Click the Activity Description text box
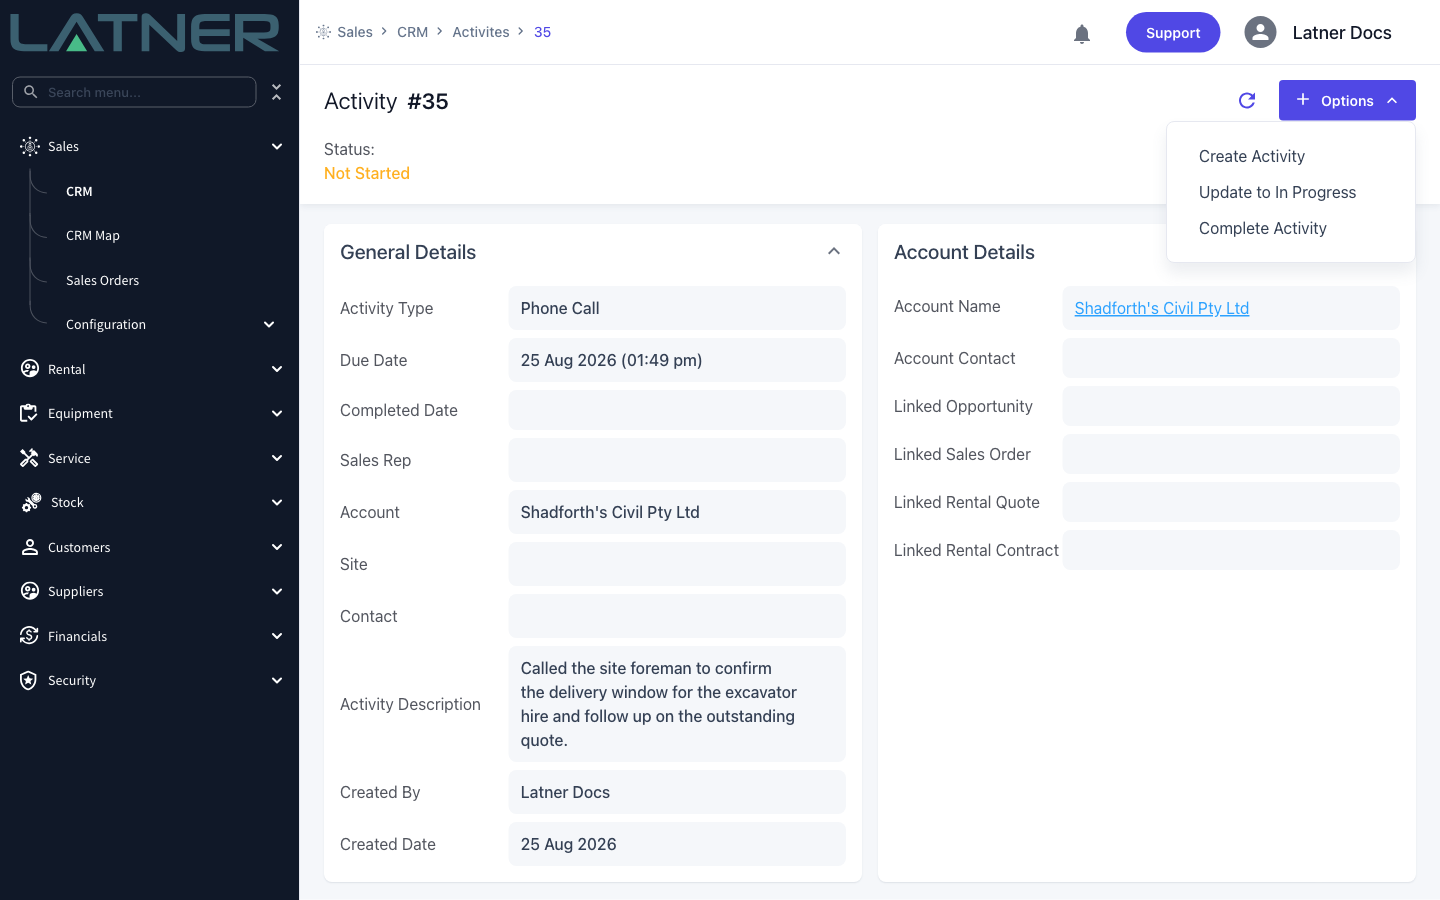Viewport: 1440px width, 900px height. 677,704
